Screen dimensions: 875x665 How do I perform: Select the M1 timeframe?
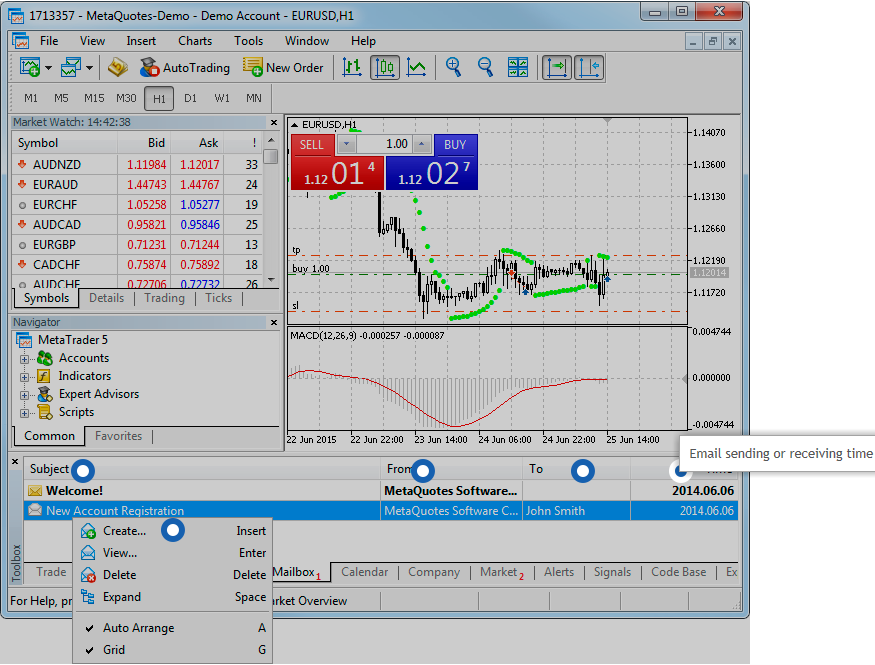click(31, 98)
